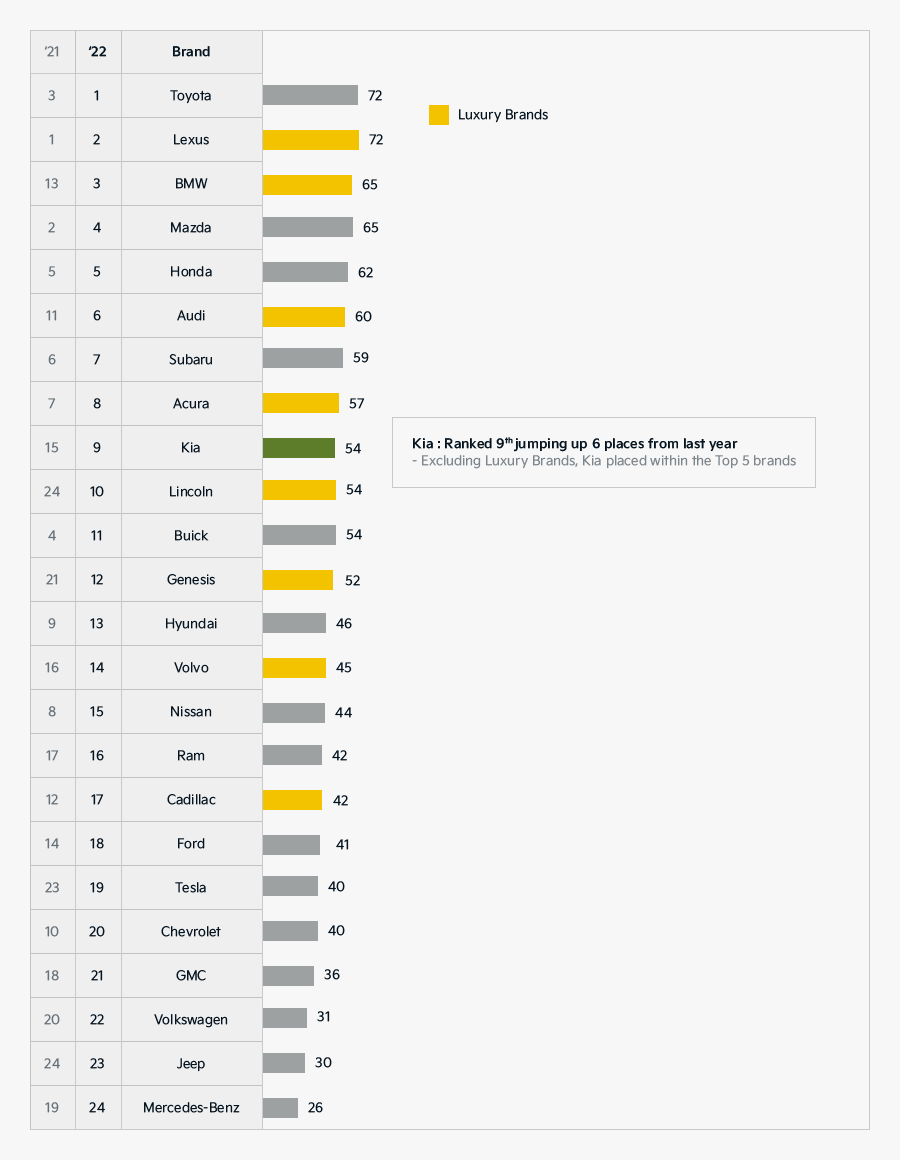
Task: Click the yellow Genesis score bar
Action: (298, 580)
